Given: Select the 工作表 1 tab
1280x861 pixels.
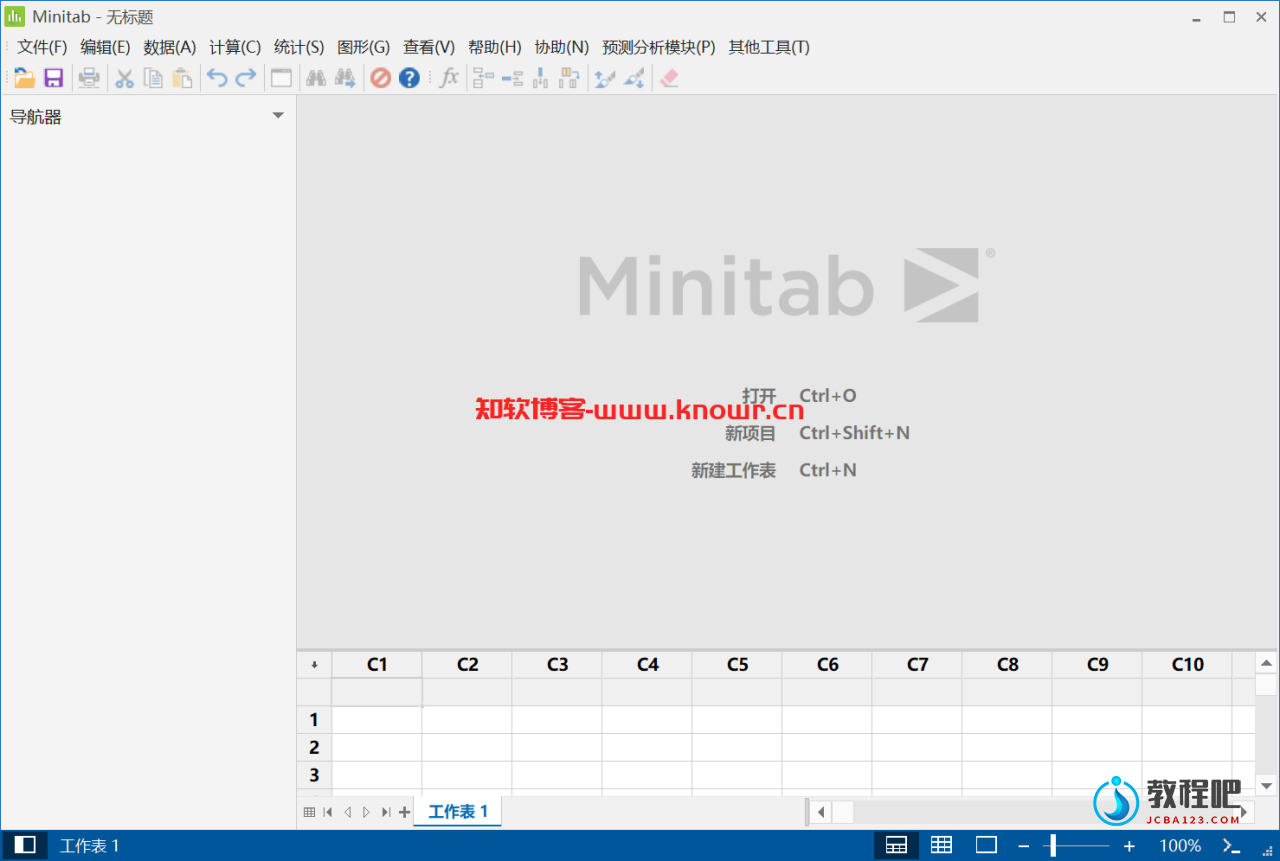Looking at the screenshot, I should pyautogui.click(x=458, y=812).
